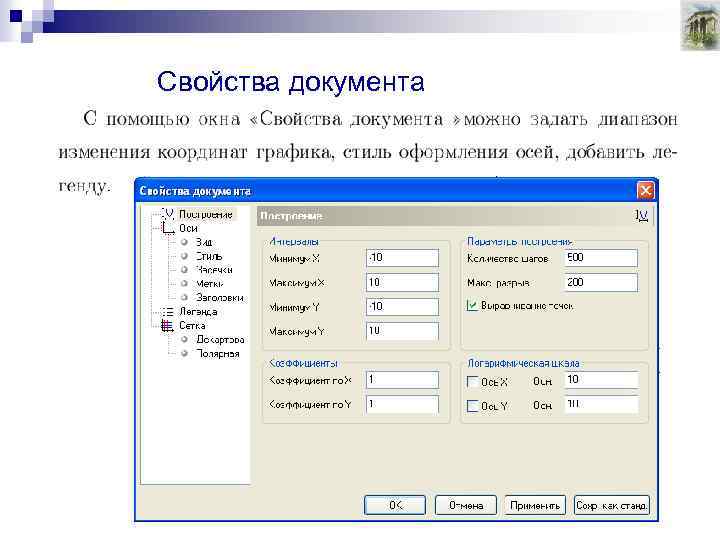The image size is (720, 540).
Task: Click bullet icon next to Метки
Action: [185, 283]
